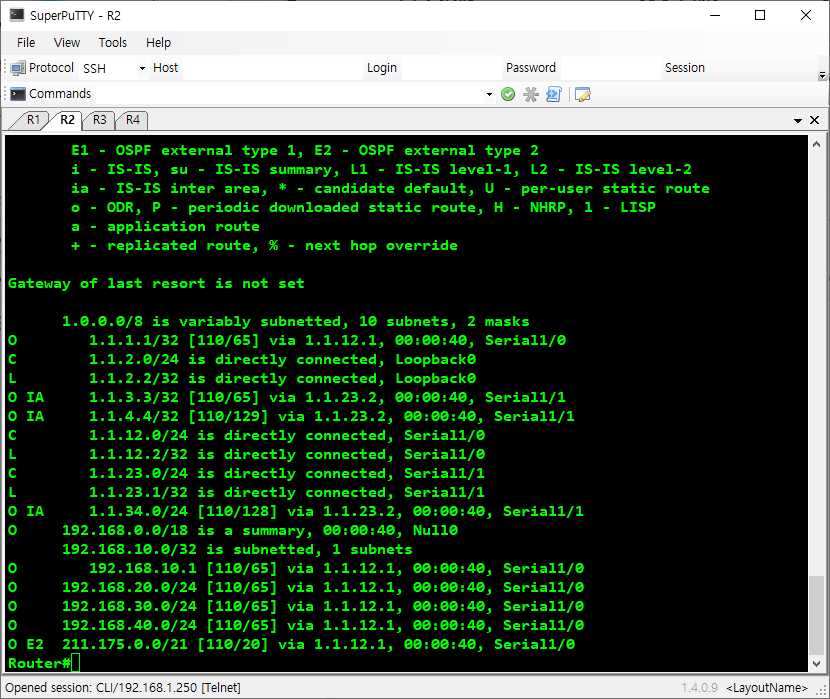This screenshot has height=699, width=830.
Task: Switch to the R4 tab
Action: [x=132, y=120]
